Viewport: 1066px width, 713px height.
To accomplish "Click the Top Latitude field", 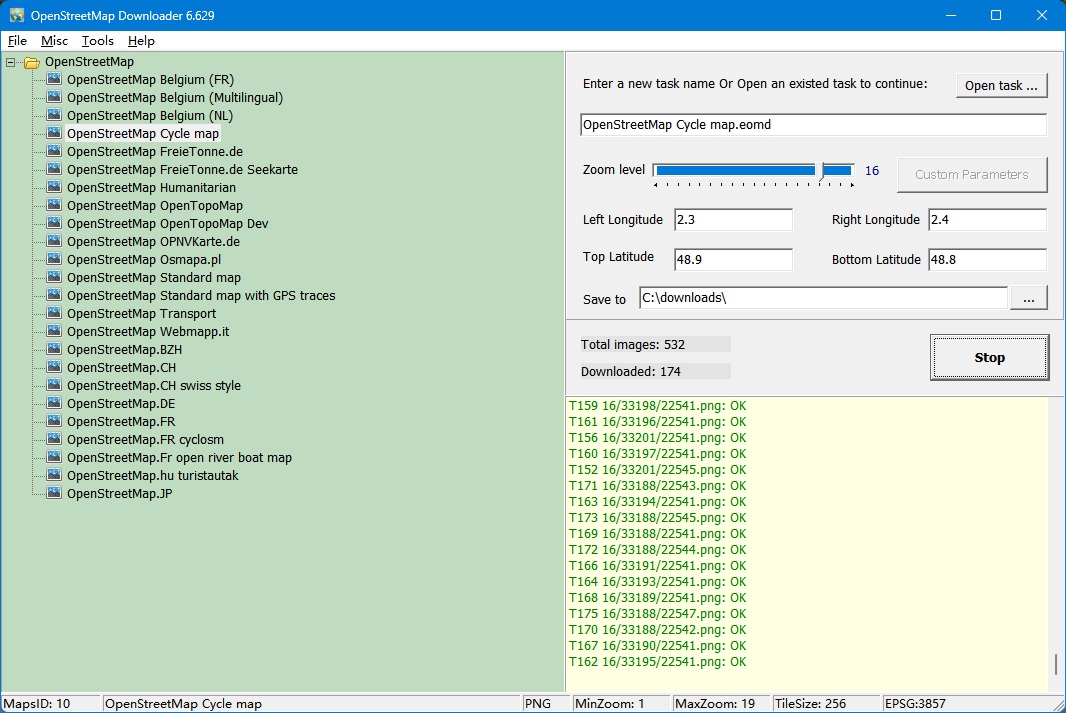I will pyautogui.click(x=733, y=259).
